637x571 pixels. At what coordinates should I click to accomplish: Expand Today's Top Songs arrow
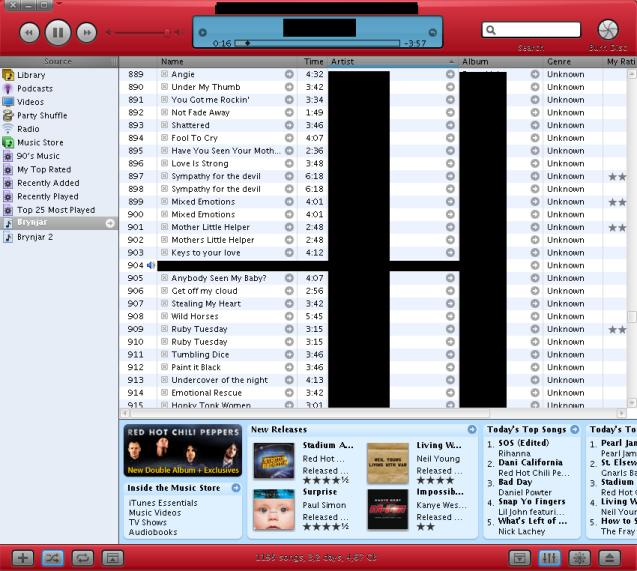574,429
